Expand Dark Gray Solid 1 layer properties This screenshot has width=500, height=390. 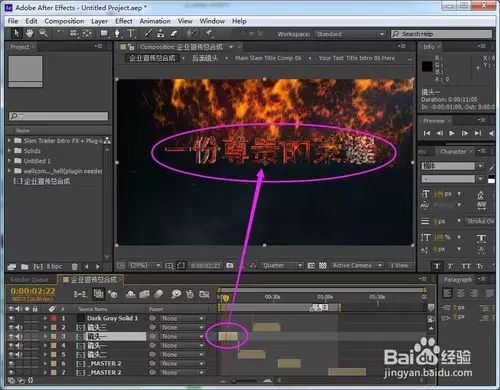pos(45,318)
